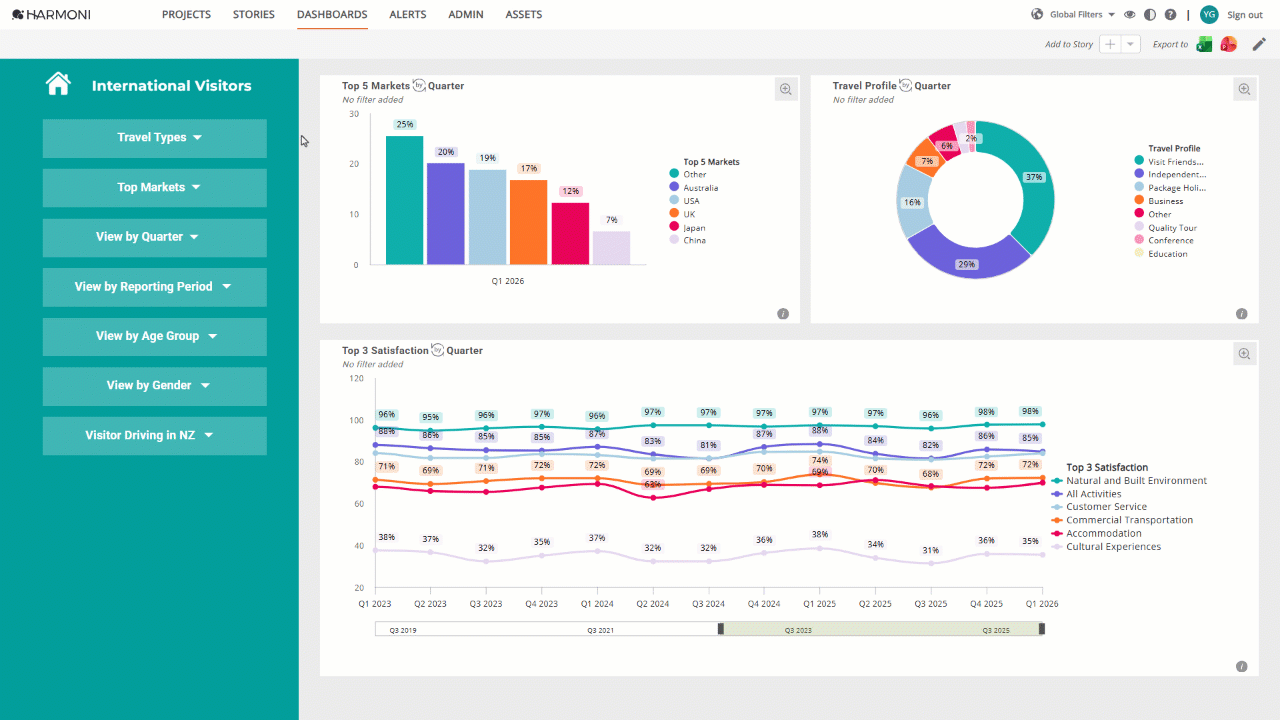
Task: Show info for Top 3 Satisfaction chart
Action: tap(1241, 666)
